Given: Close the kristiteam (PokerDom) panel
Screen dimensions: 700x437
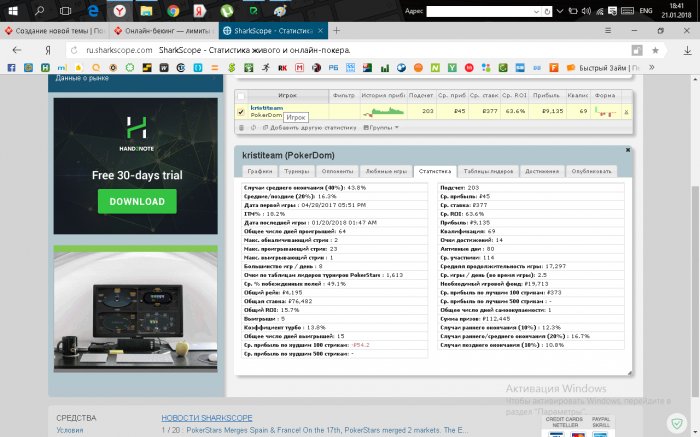Looking at the screenshot, I should pos(628,150).
